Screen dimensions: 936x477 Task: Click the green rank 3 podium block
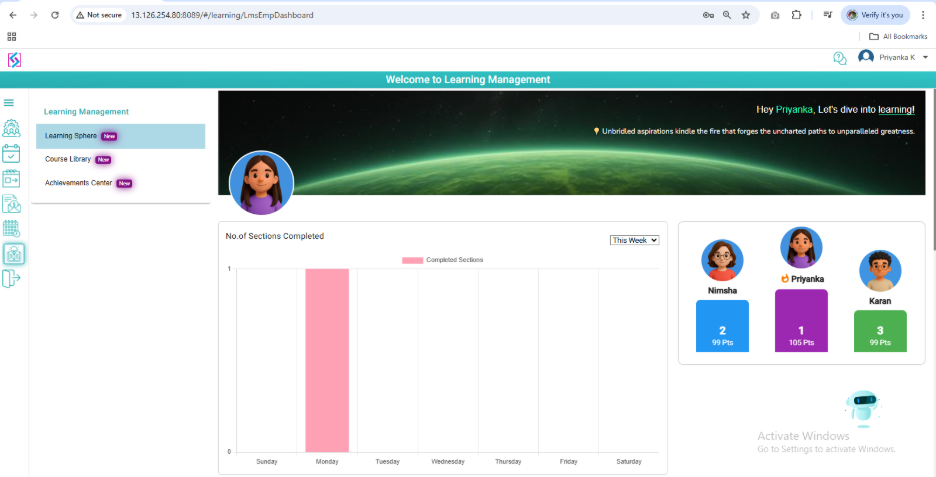pos(880,331)
